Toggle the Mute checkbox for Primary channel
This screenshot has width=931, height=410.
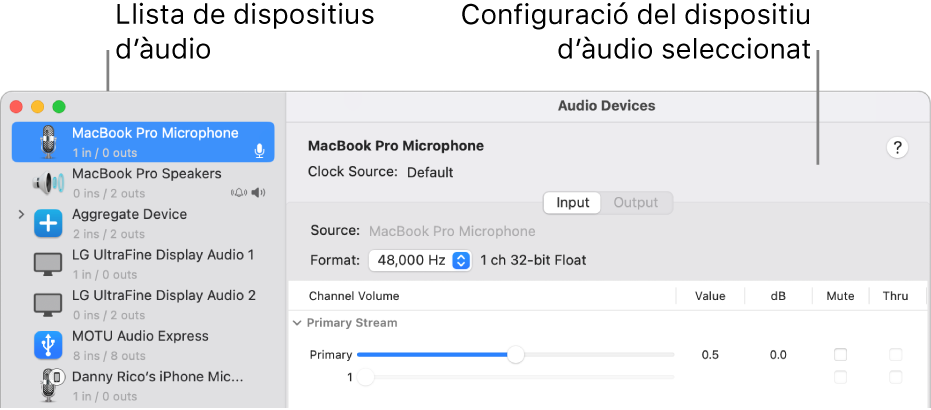[840, 355]
